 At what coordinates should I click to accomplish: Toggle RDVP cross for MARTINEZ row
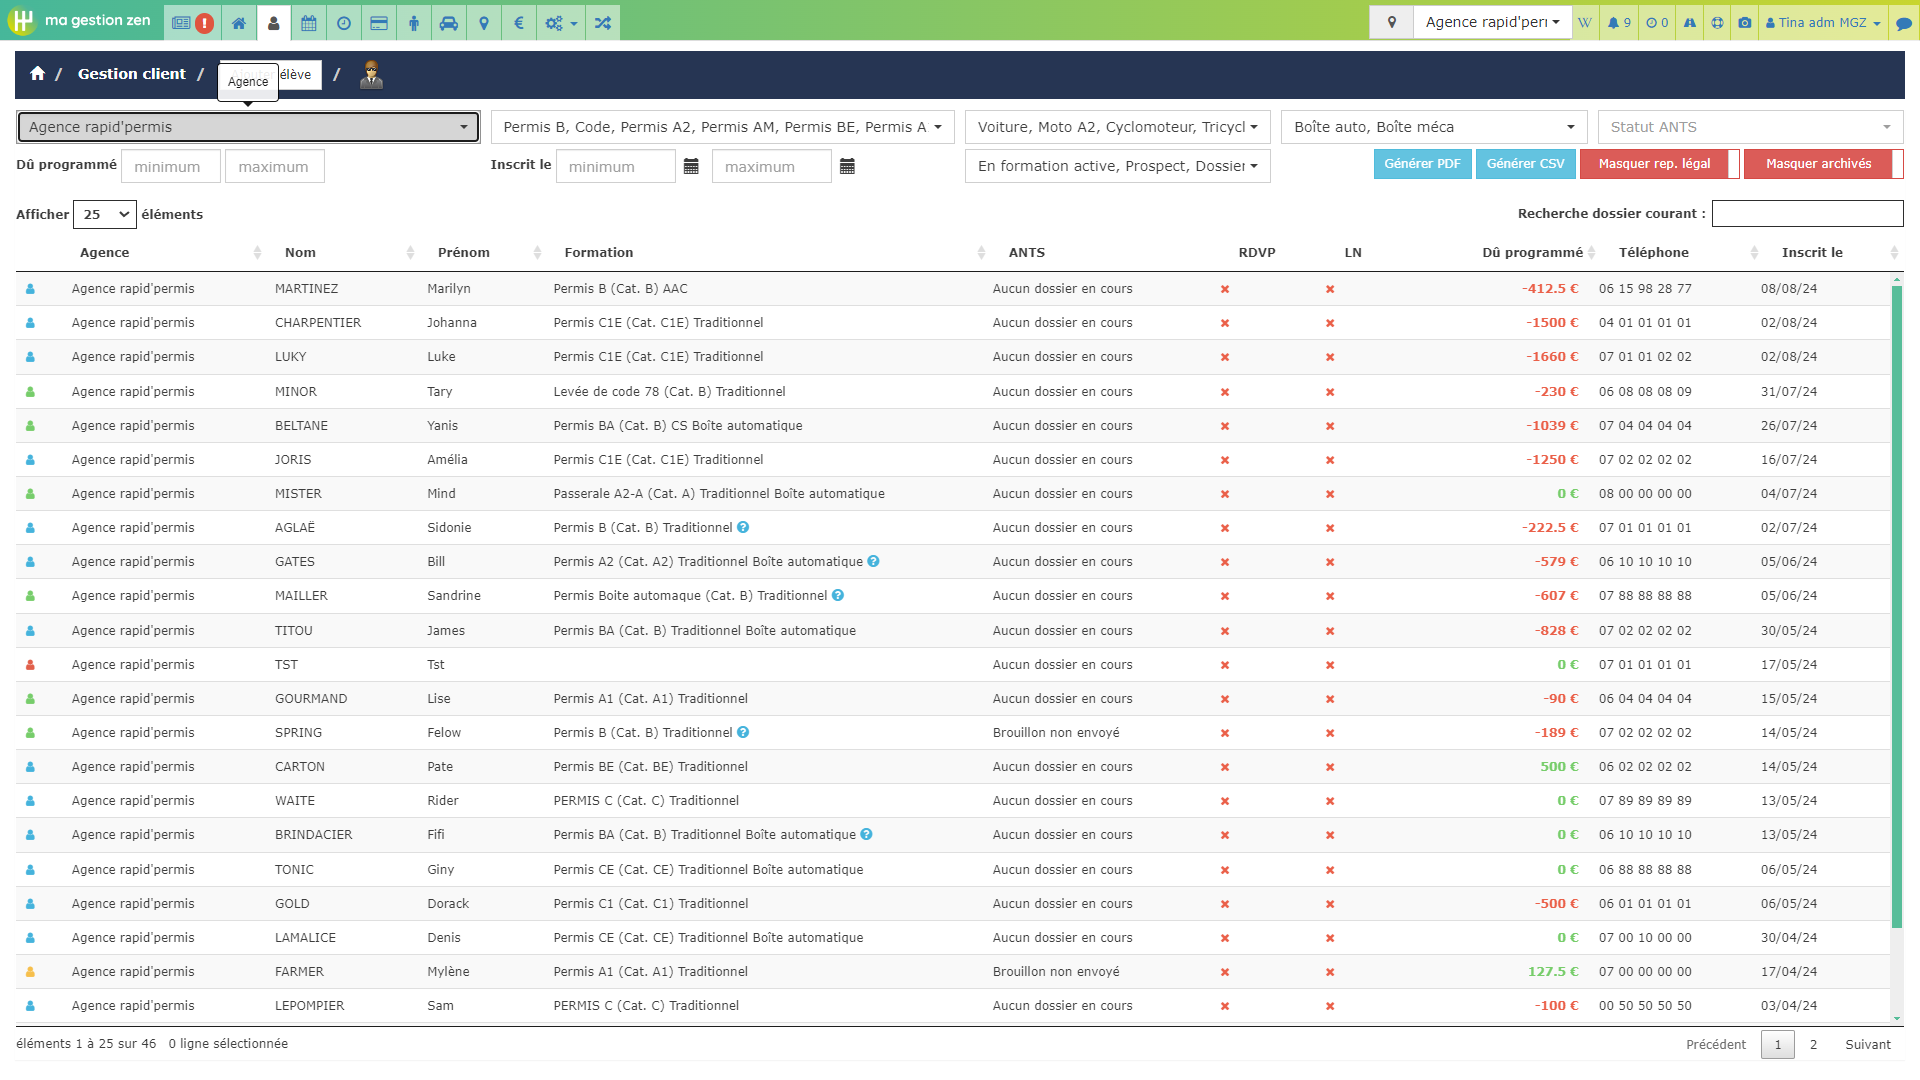click(1225, 289)
